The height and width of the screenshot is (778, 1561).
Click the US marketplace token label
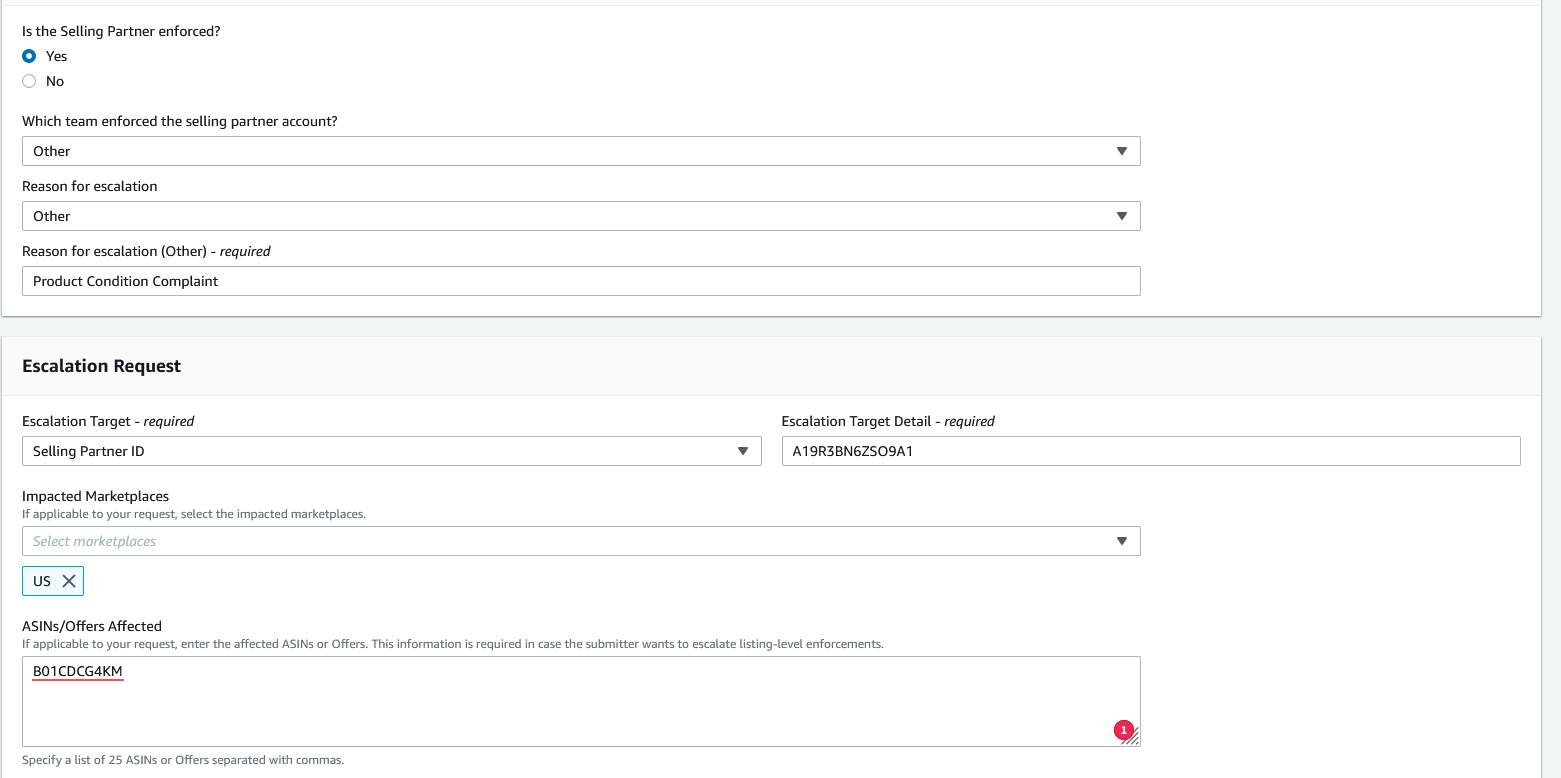(x=42, y=581)
